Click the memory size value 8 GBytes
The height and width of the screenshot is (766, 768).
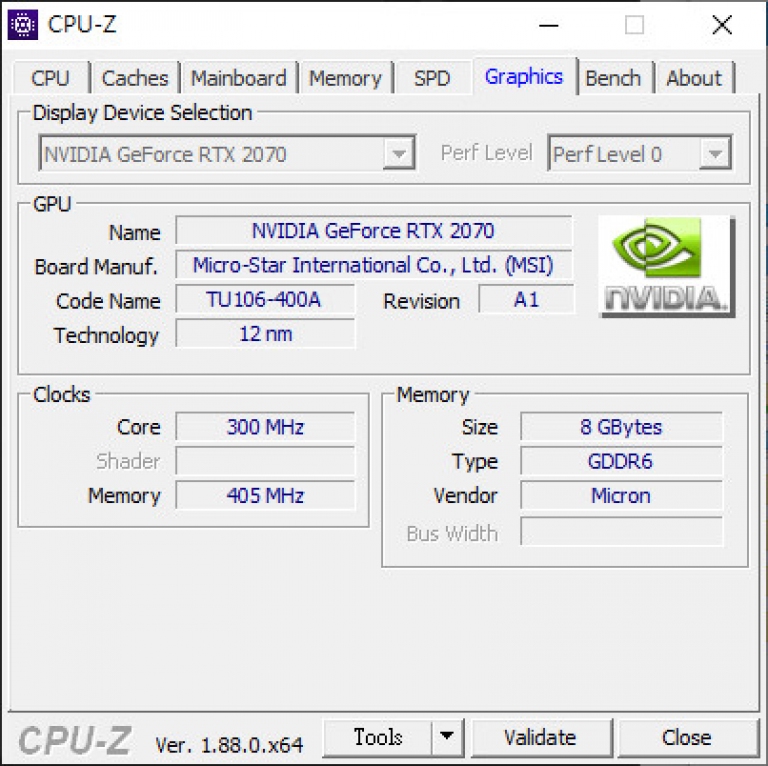click(x=622, y=427)
